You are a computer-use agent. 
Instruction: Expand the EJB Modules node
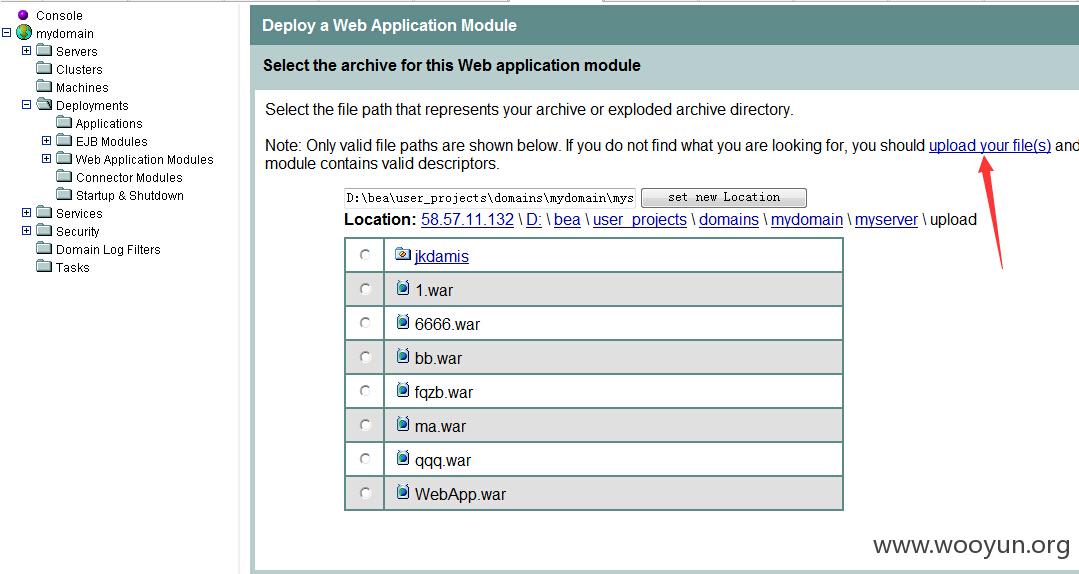[46, 140]
